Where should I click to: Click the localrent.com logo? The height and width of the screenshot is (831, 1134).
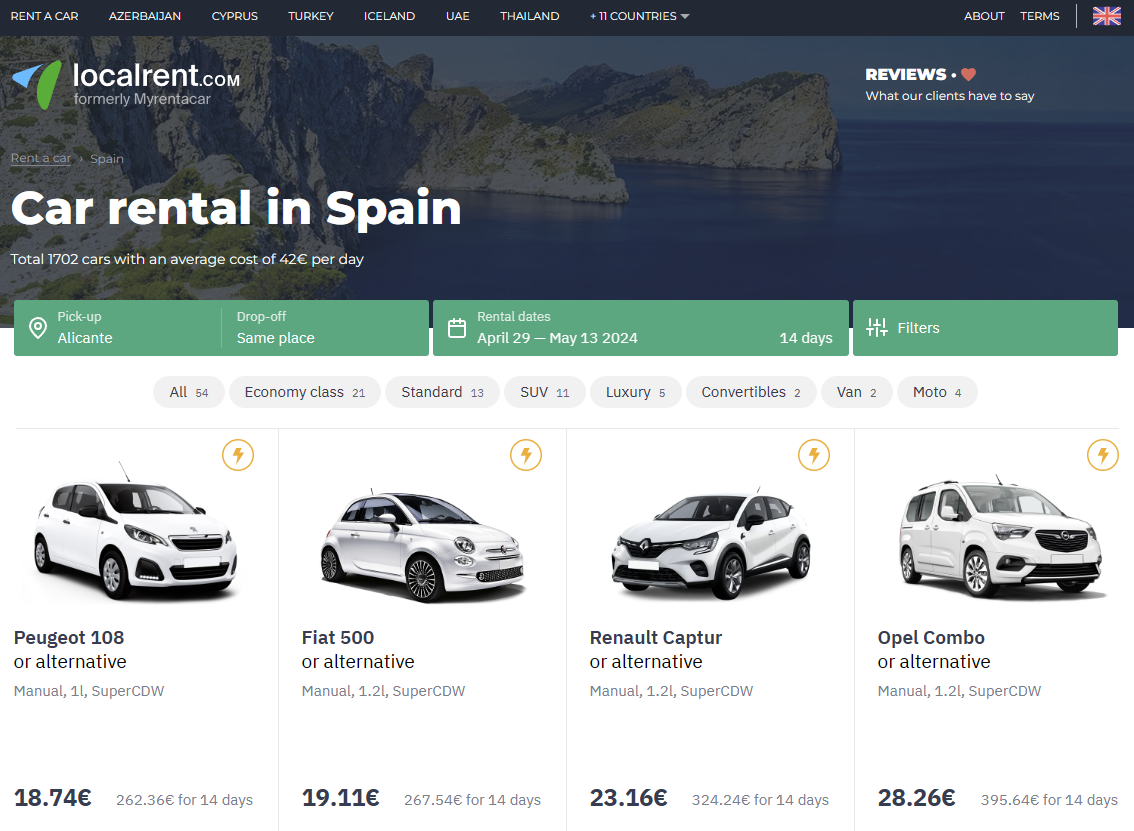125,84
